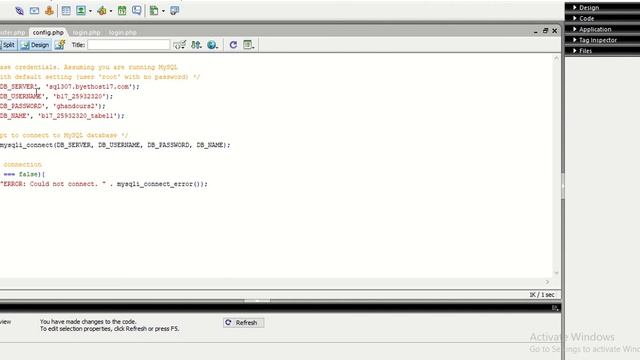Click the 'b17_25932320' username string
This screenshot has width=640, height=360.
pyautogui.click(x=79, y=96)
